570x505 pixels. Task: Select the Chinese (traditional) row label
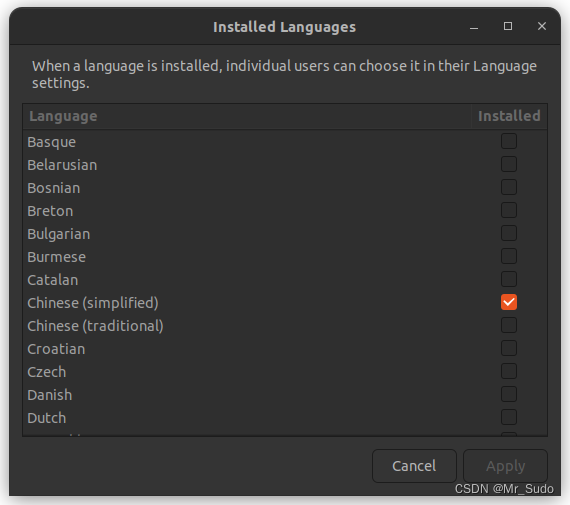pos(96,326)
